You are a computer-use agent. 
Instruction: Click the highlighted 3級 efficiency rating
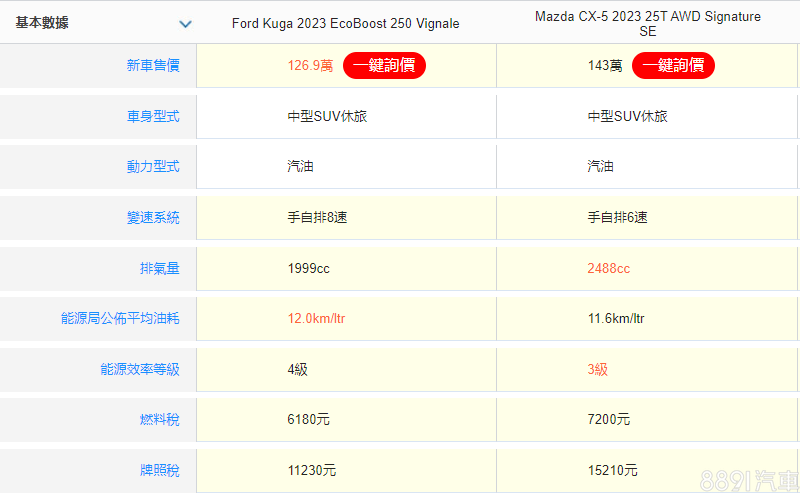597,369
